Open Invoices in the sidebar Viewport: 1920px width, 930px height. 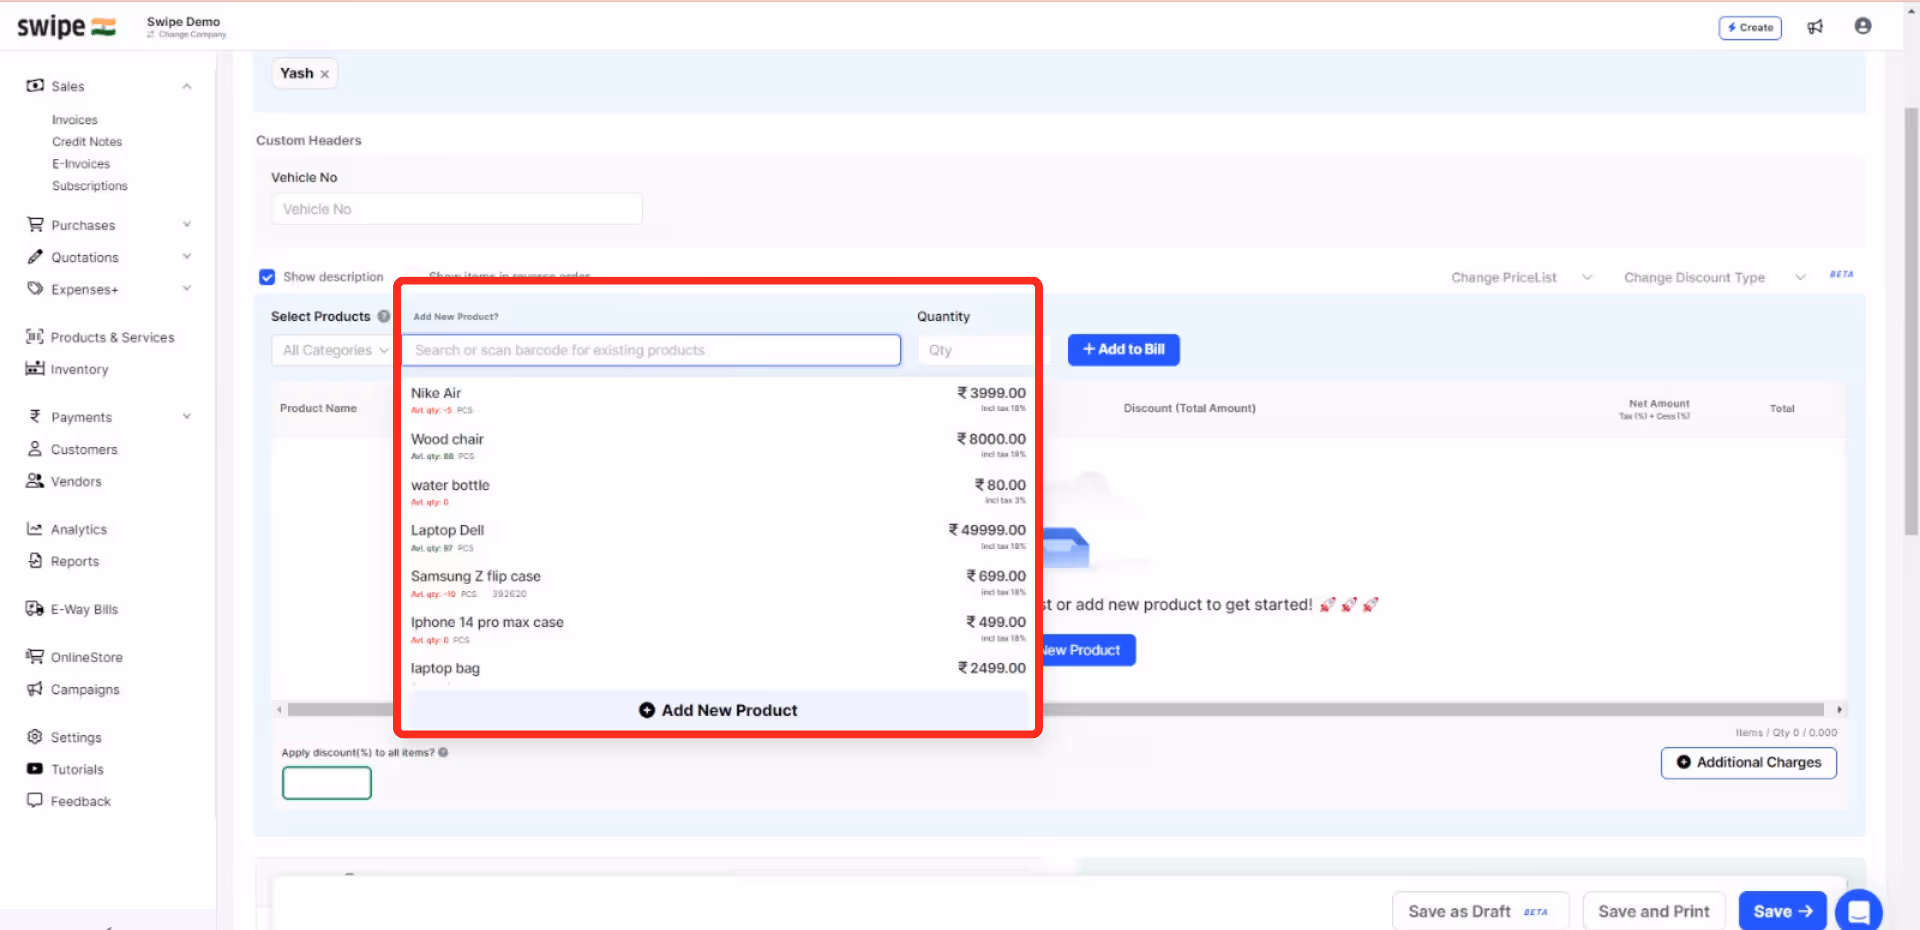75,119
